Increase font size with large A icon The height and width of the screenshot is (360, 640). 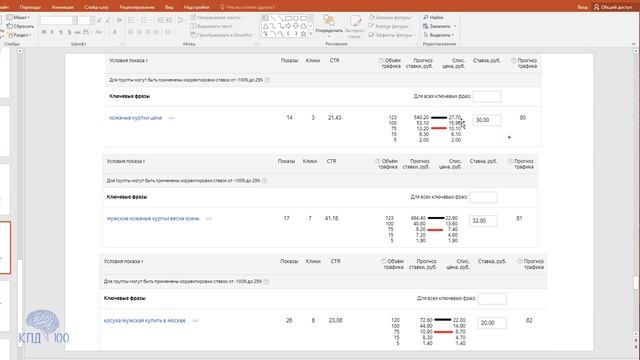click(x=99, y=20)
